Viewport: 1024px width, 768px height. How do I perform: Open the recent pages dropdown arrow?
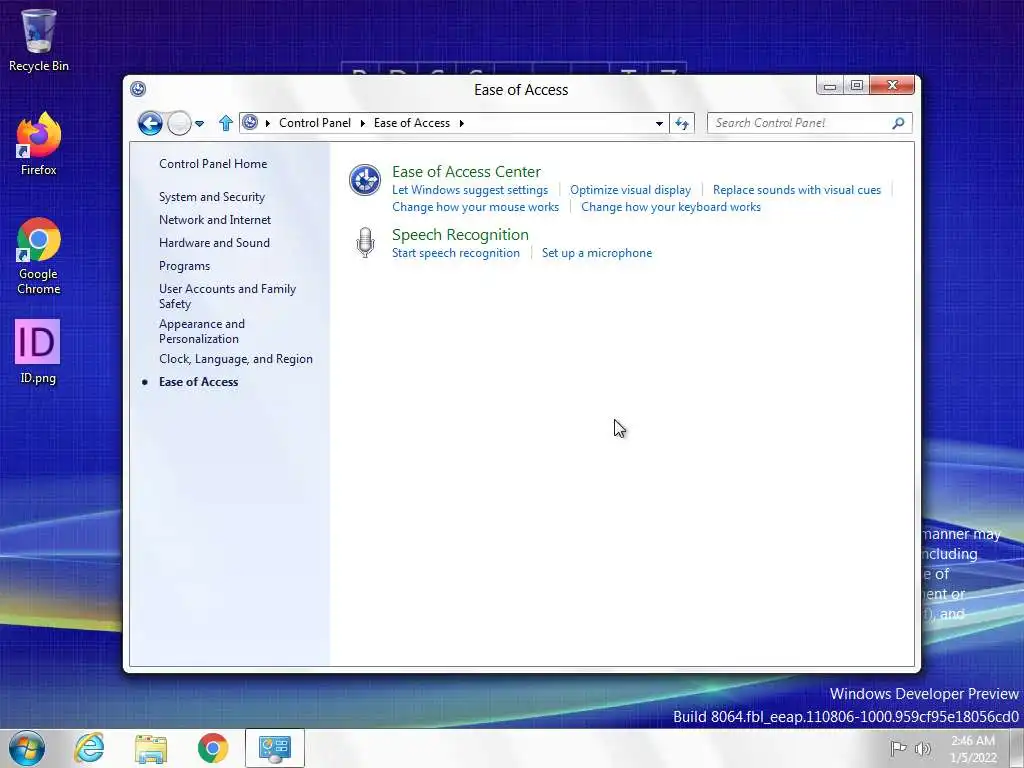click(x=200, y=123)
